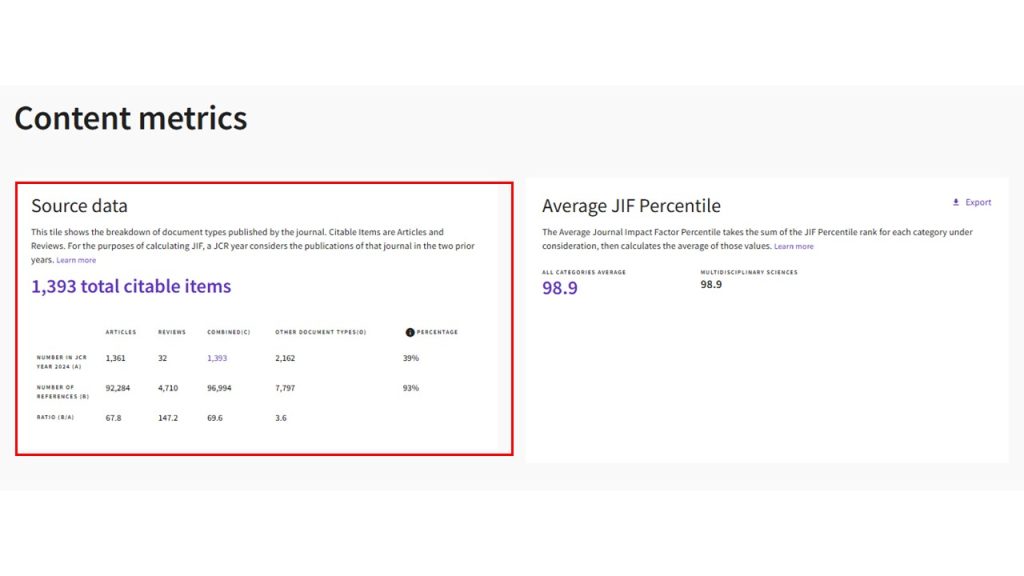
Task: Click the 1,393 total citable items heading
Action: 131,286
